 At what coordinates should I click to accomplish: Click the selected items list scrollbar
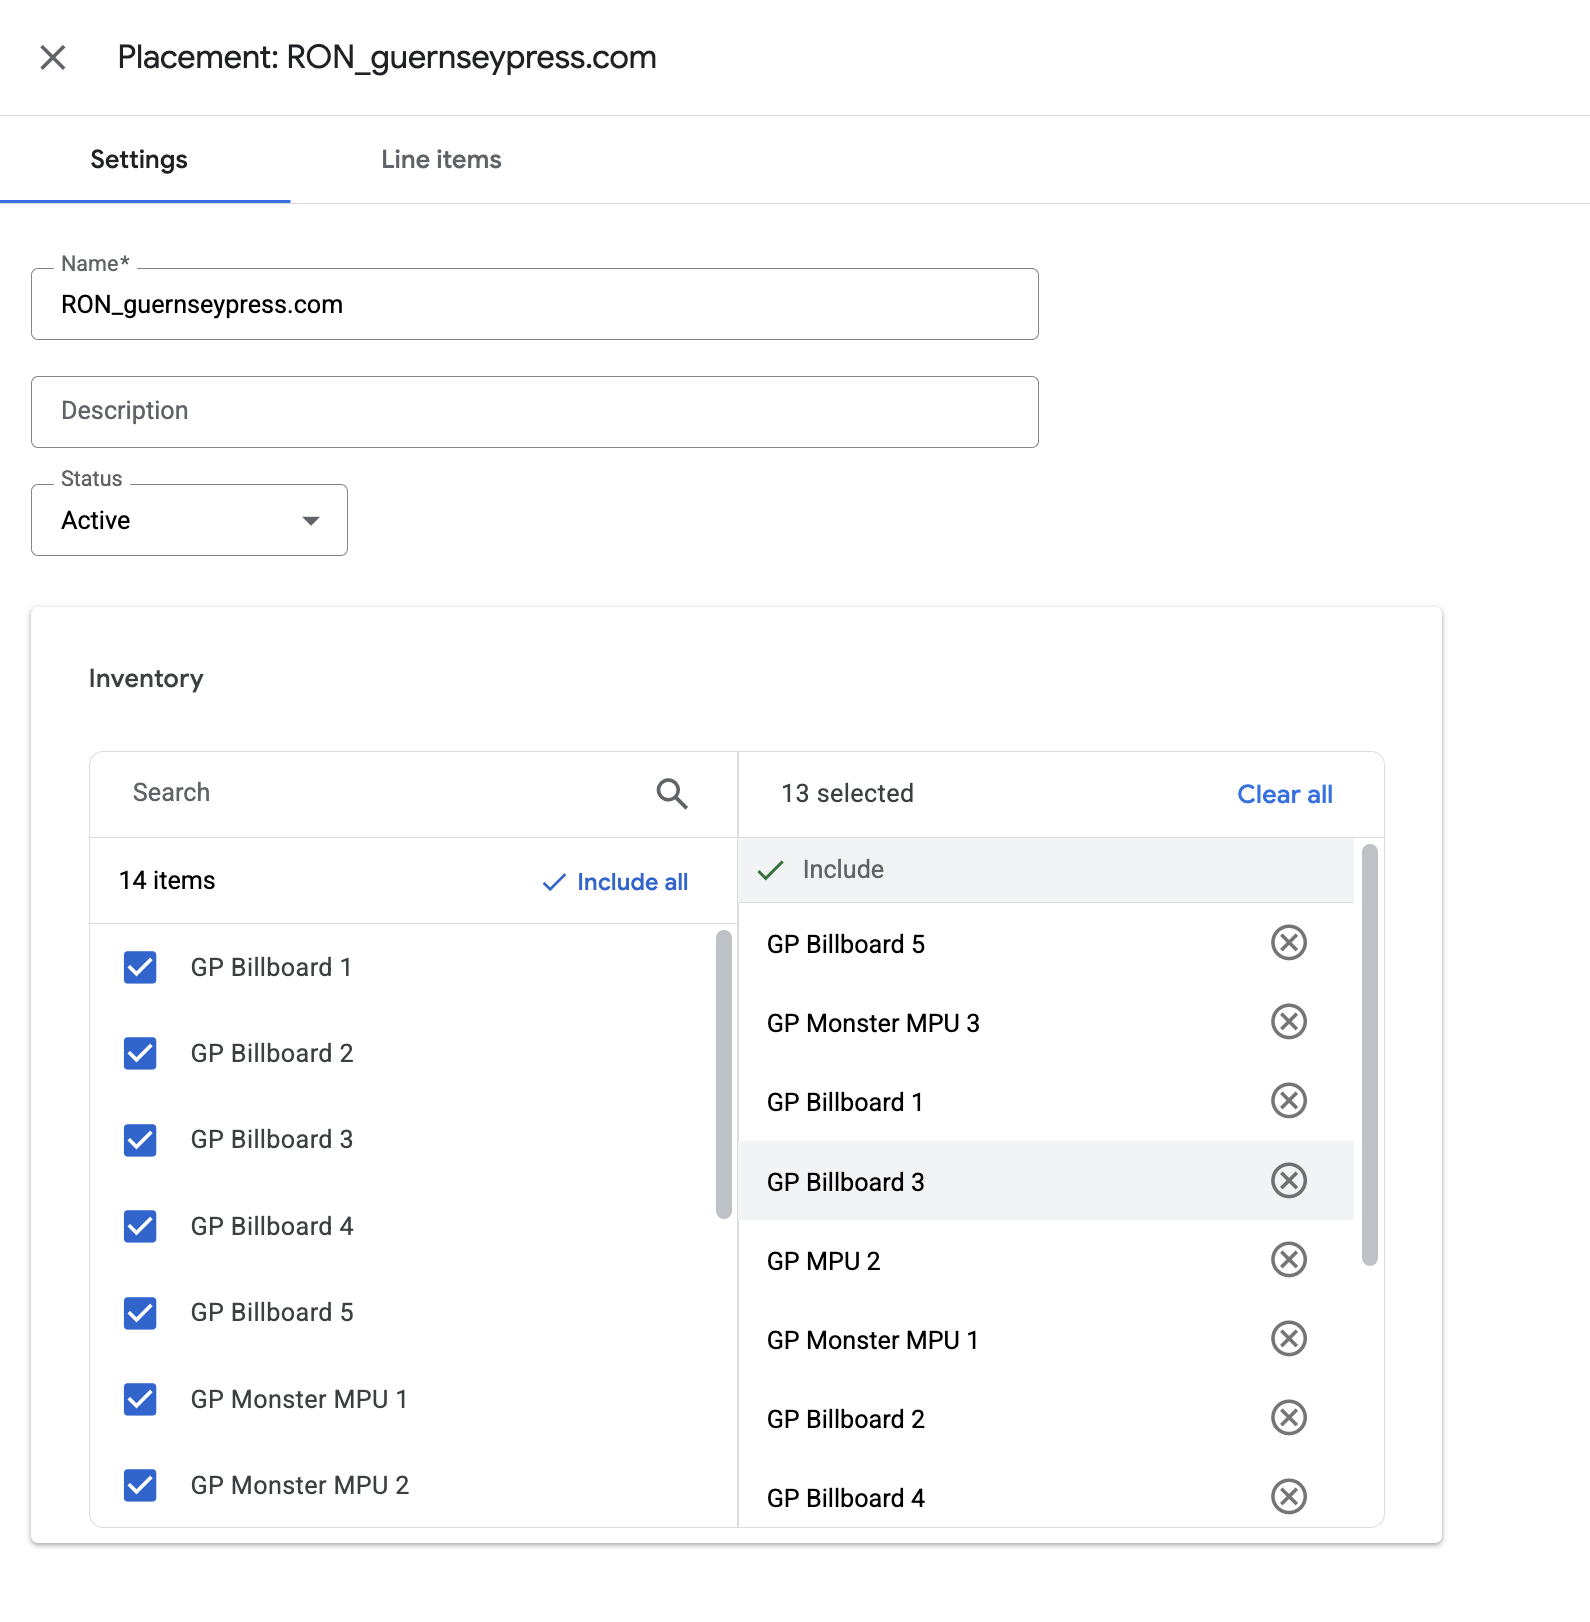[x=1370, y=1055]
